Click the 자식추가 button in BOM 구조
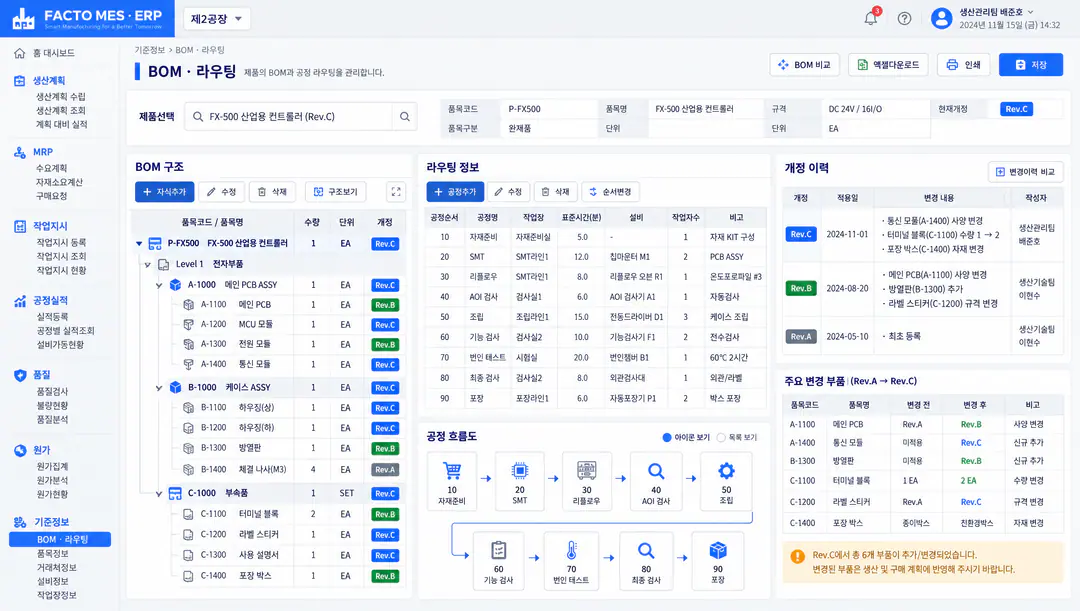Screen dimensions: 1080x611 tap(165, 191)
